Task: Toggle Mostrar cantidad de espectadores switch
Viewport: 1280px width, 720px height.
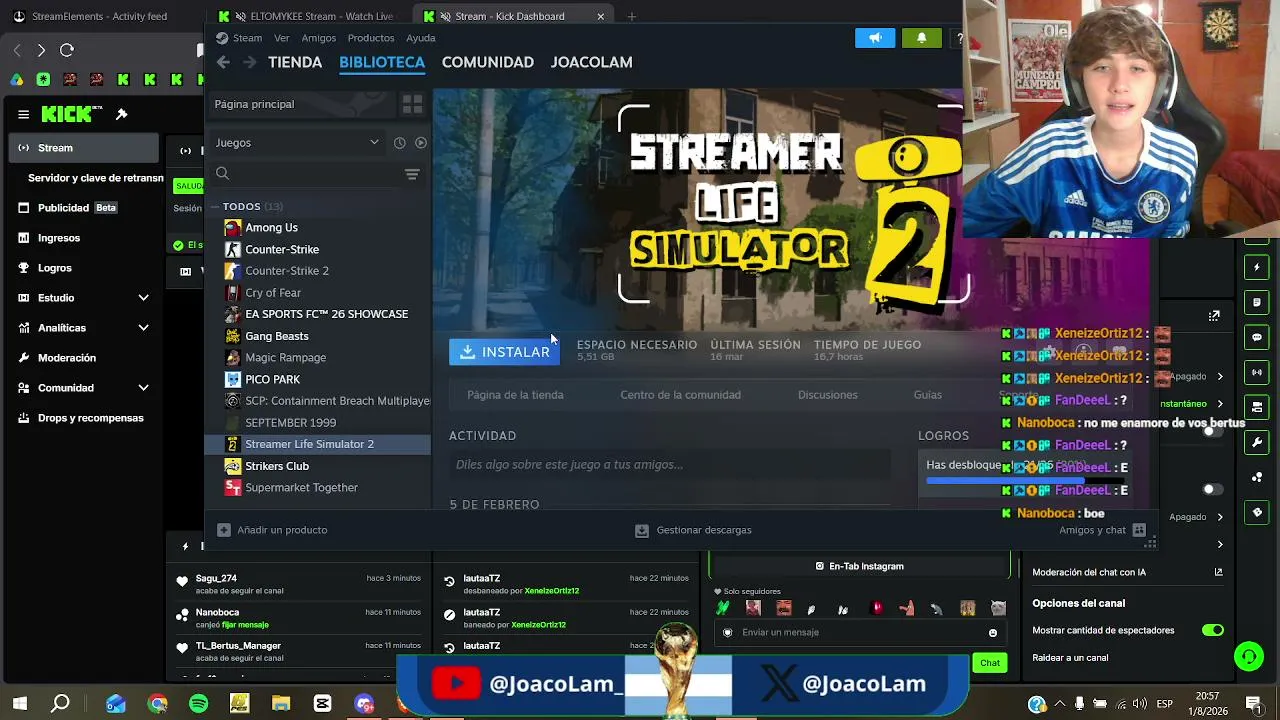Action: click(1213, 630)
